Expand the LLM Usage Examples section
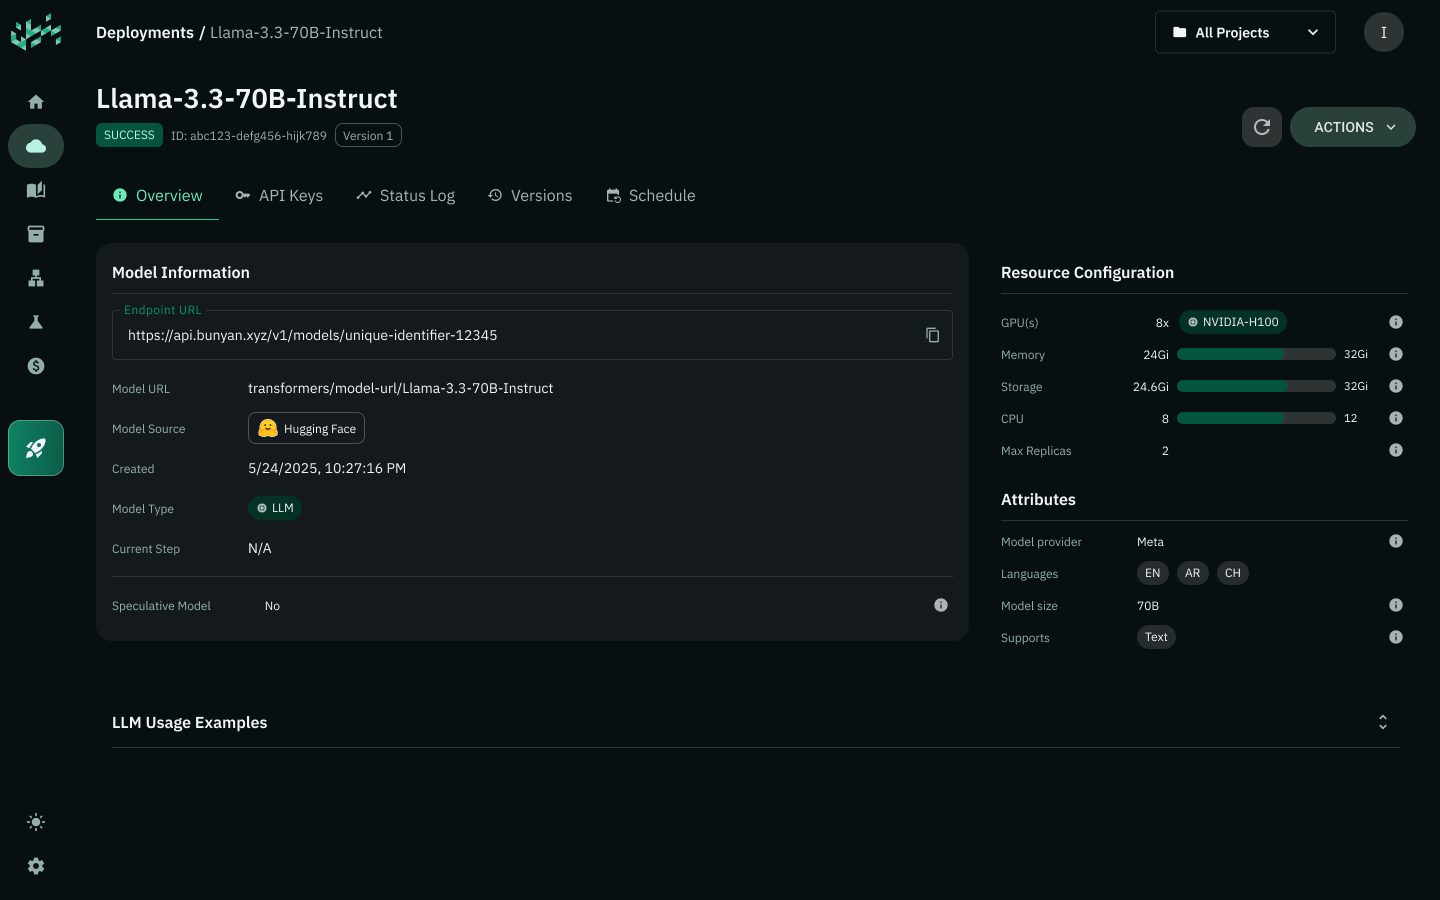Viewport: 1440px width, 900px height. click(x=1383, y=722)
